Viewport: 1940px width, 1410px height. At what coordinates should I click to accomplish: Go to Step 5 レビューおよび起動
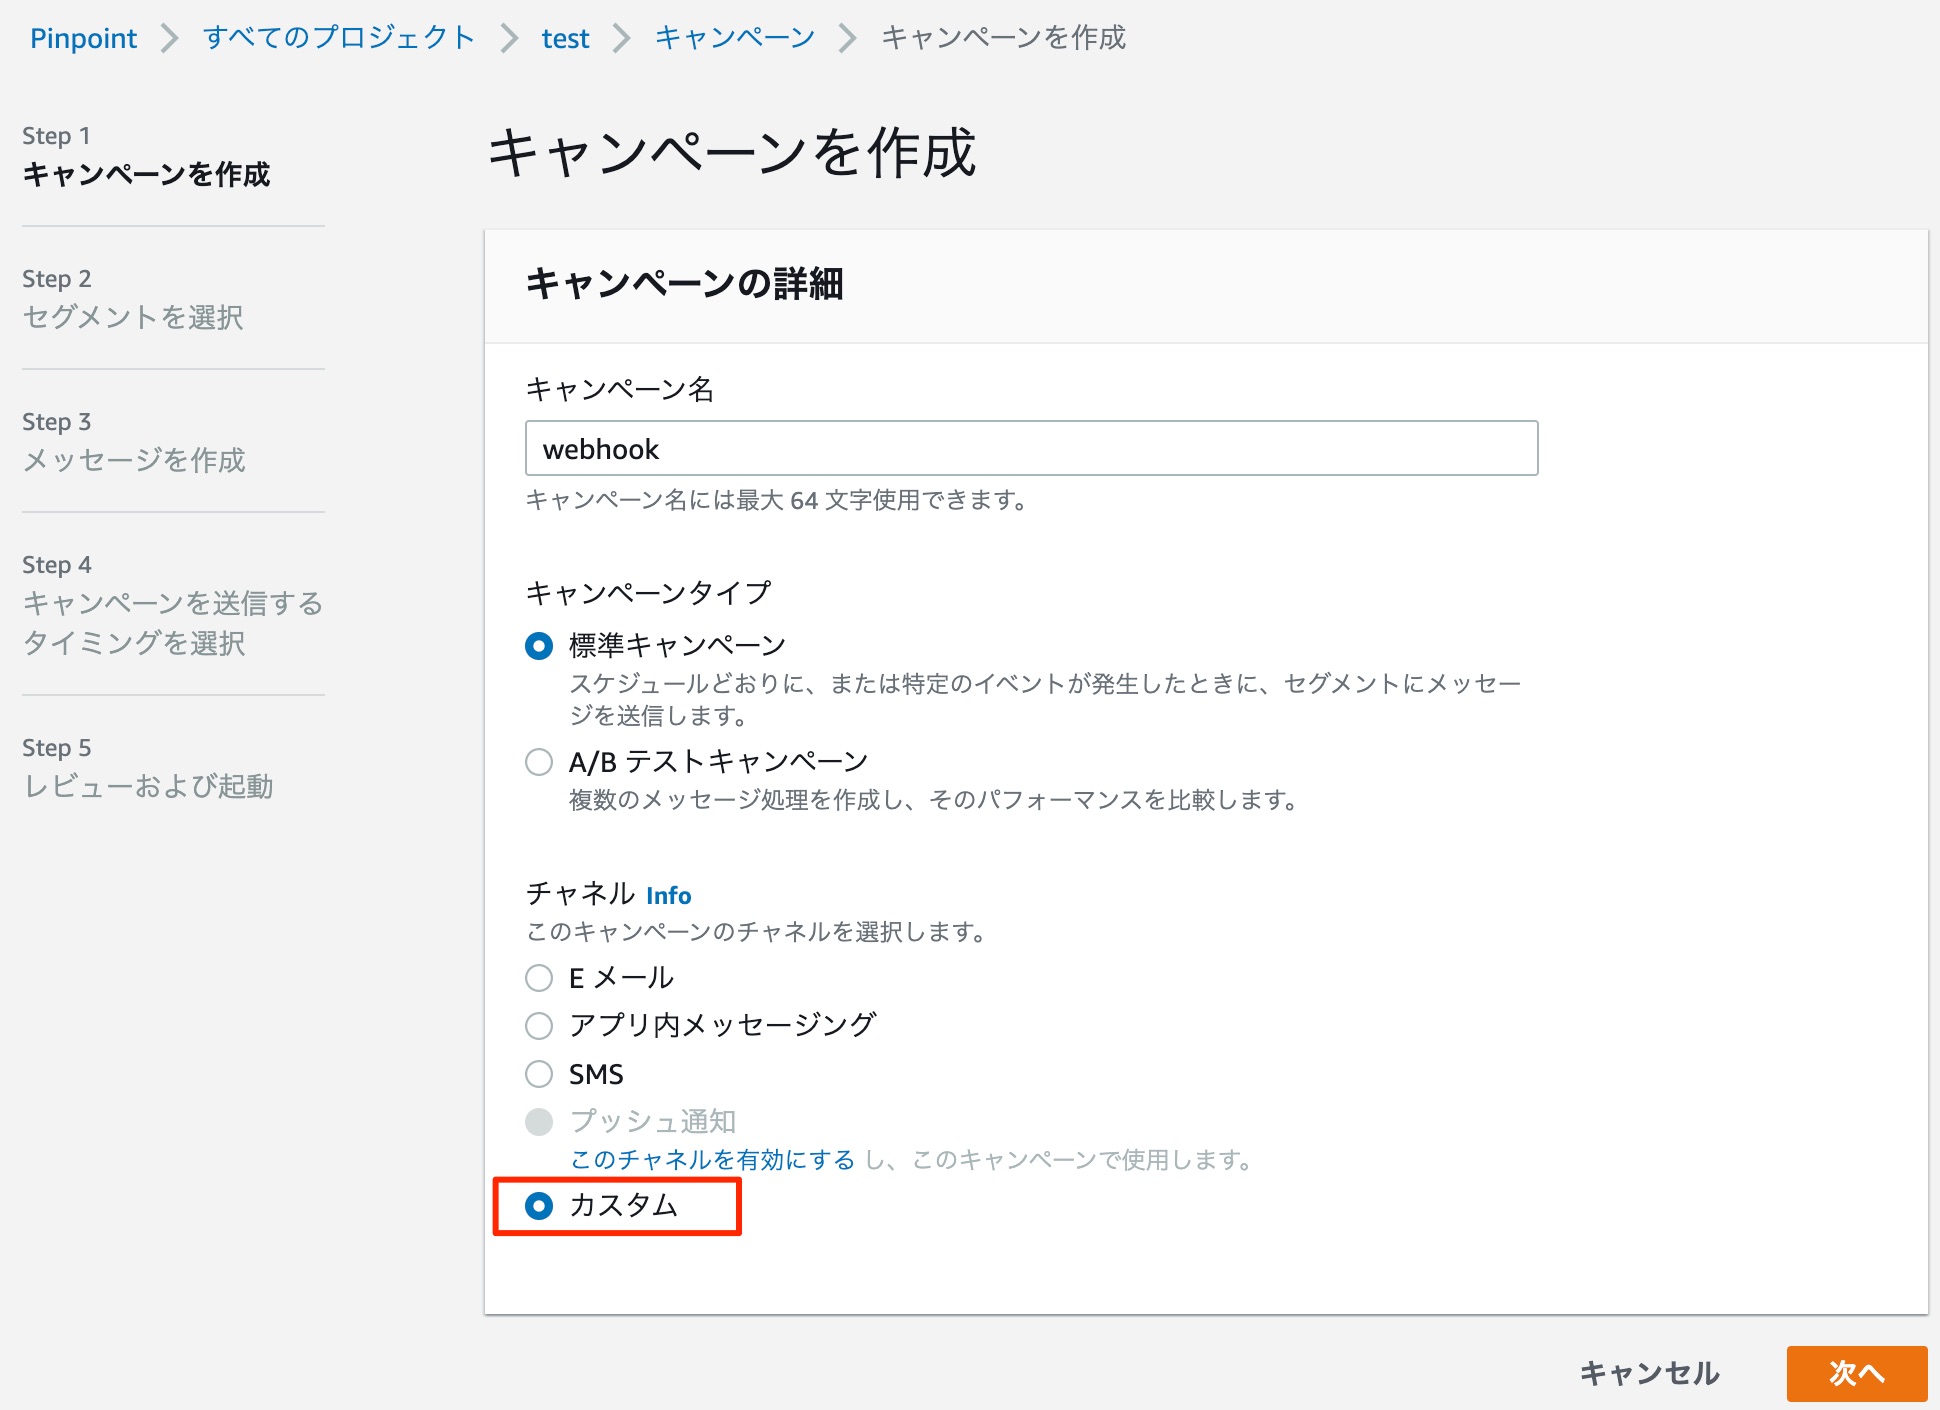pos(150,789)
